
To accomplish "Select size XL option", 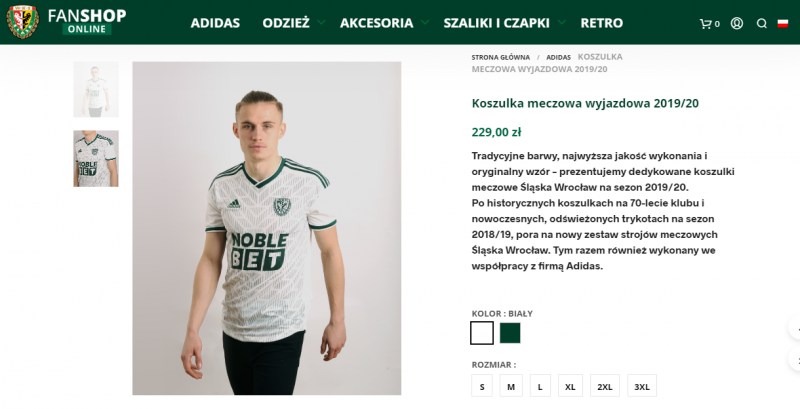I will [570, 386].
